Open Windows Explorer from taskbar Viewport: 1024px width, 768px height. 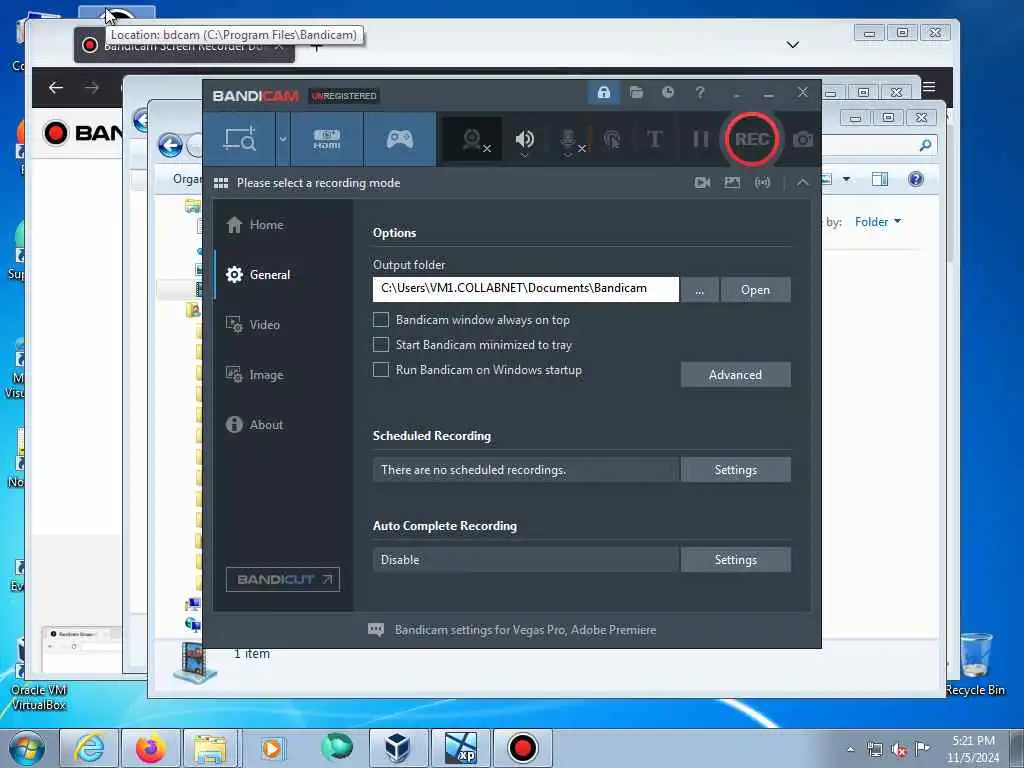click(210, 748)
